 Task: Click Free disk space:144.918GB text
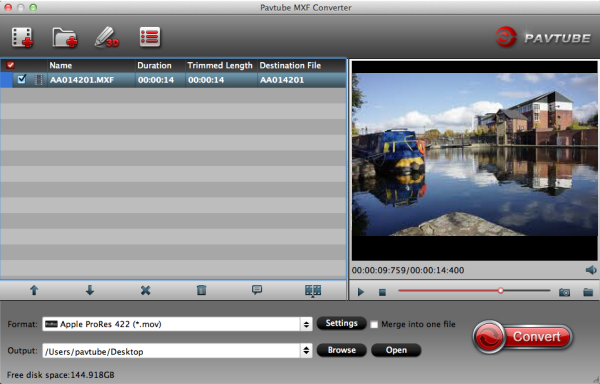[61, 375]
